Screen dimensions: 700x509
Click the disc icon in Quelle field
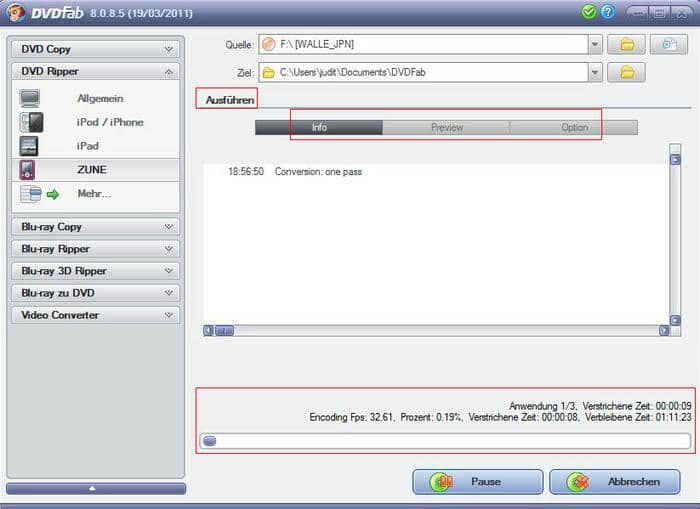[268, 44]
